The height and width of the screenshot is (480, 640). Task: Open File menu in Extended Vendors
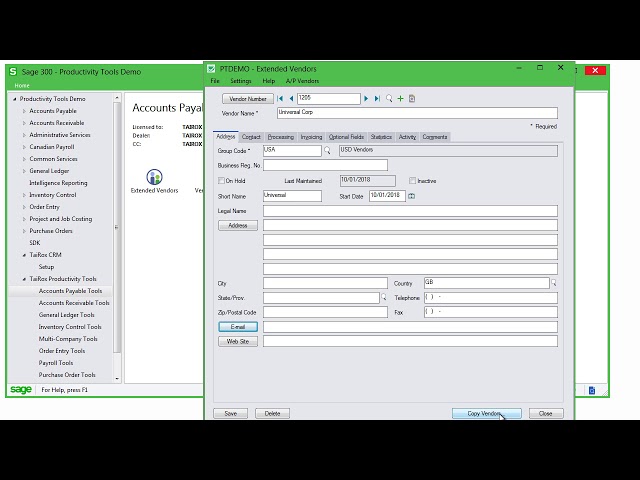(x=215, y=81)
